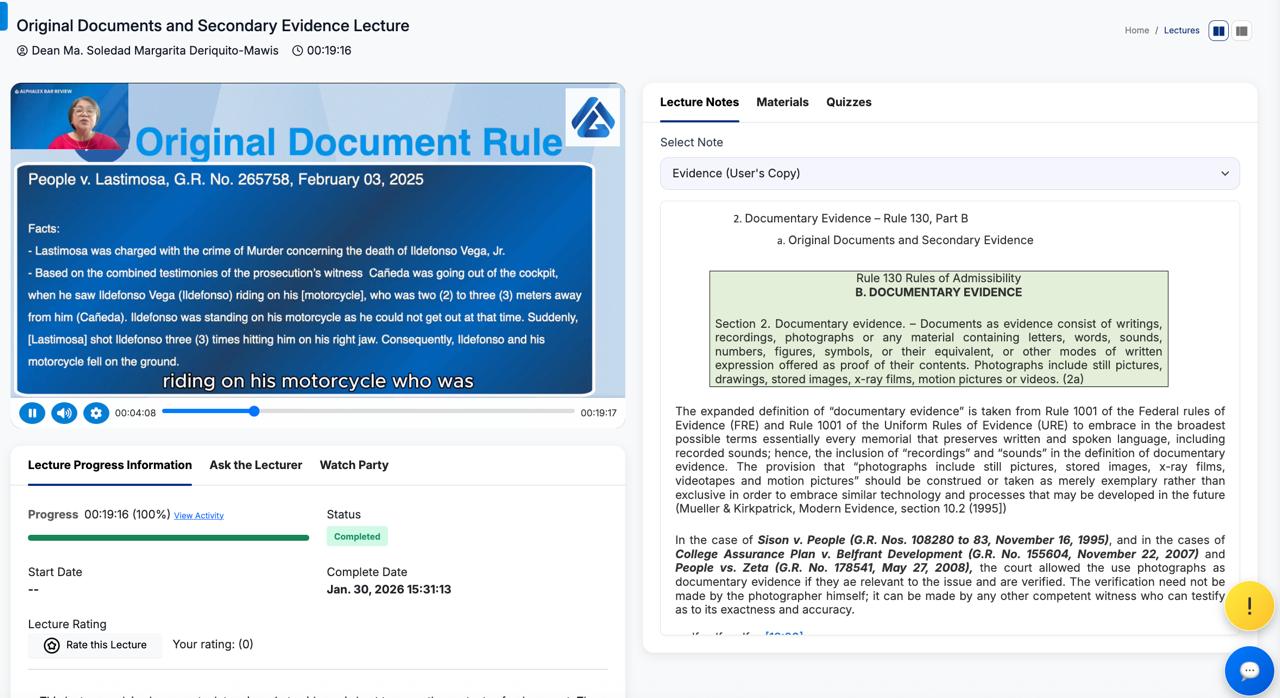
Task: Pause the lecture video
Action: pos(32,412)
